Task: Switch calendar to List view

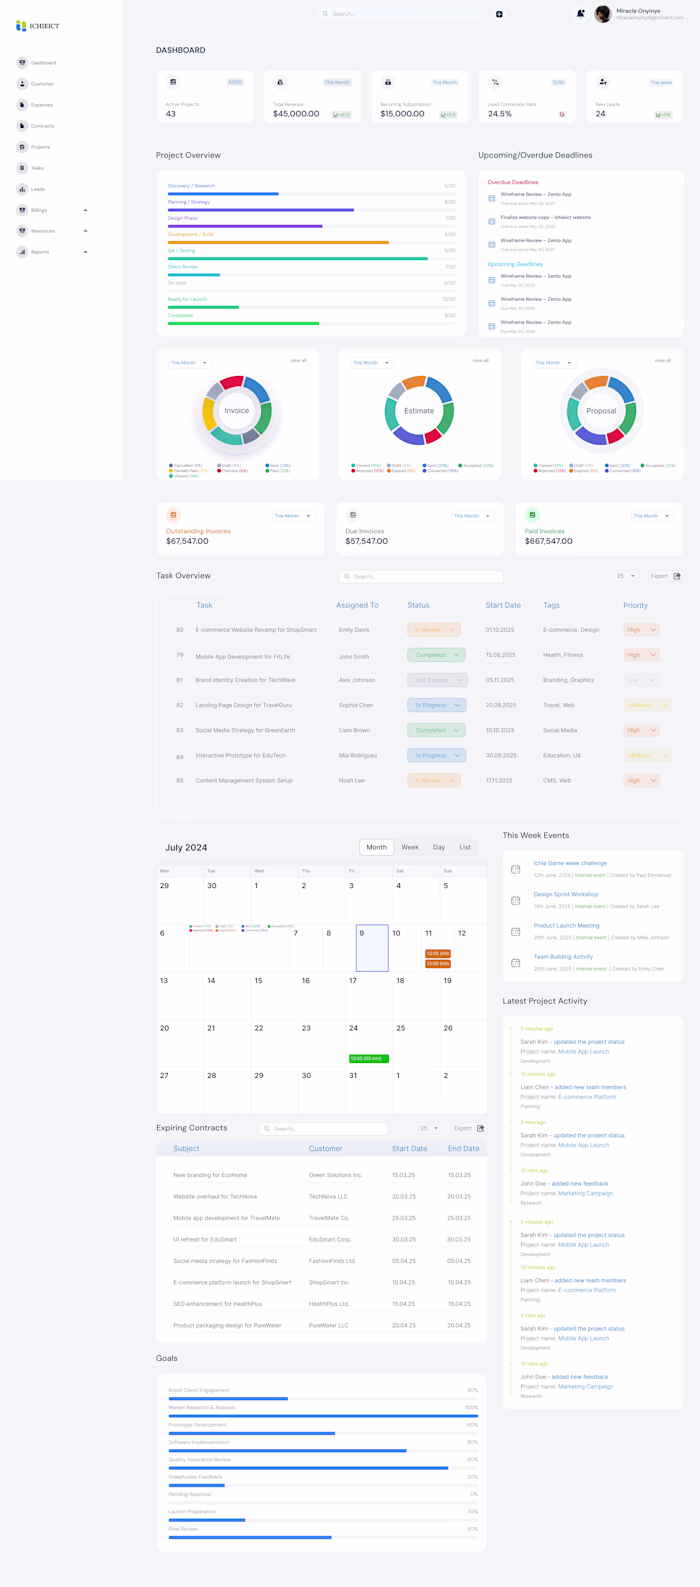Action: (465, 847)
